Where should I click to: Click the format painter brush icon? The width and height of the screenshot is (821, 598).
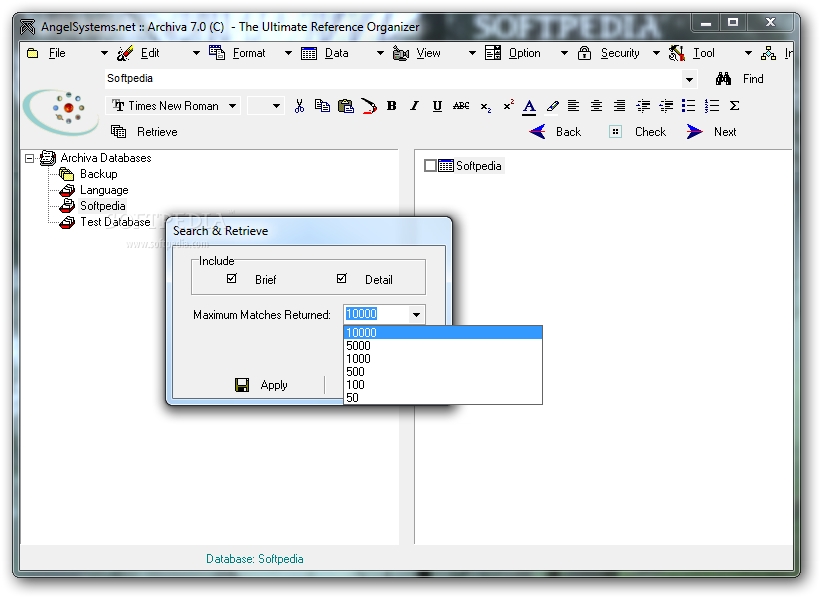pos(369,106)
